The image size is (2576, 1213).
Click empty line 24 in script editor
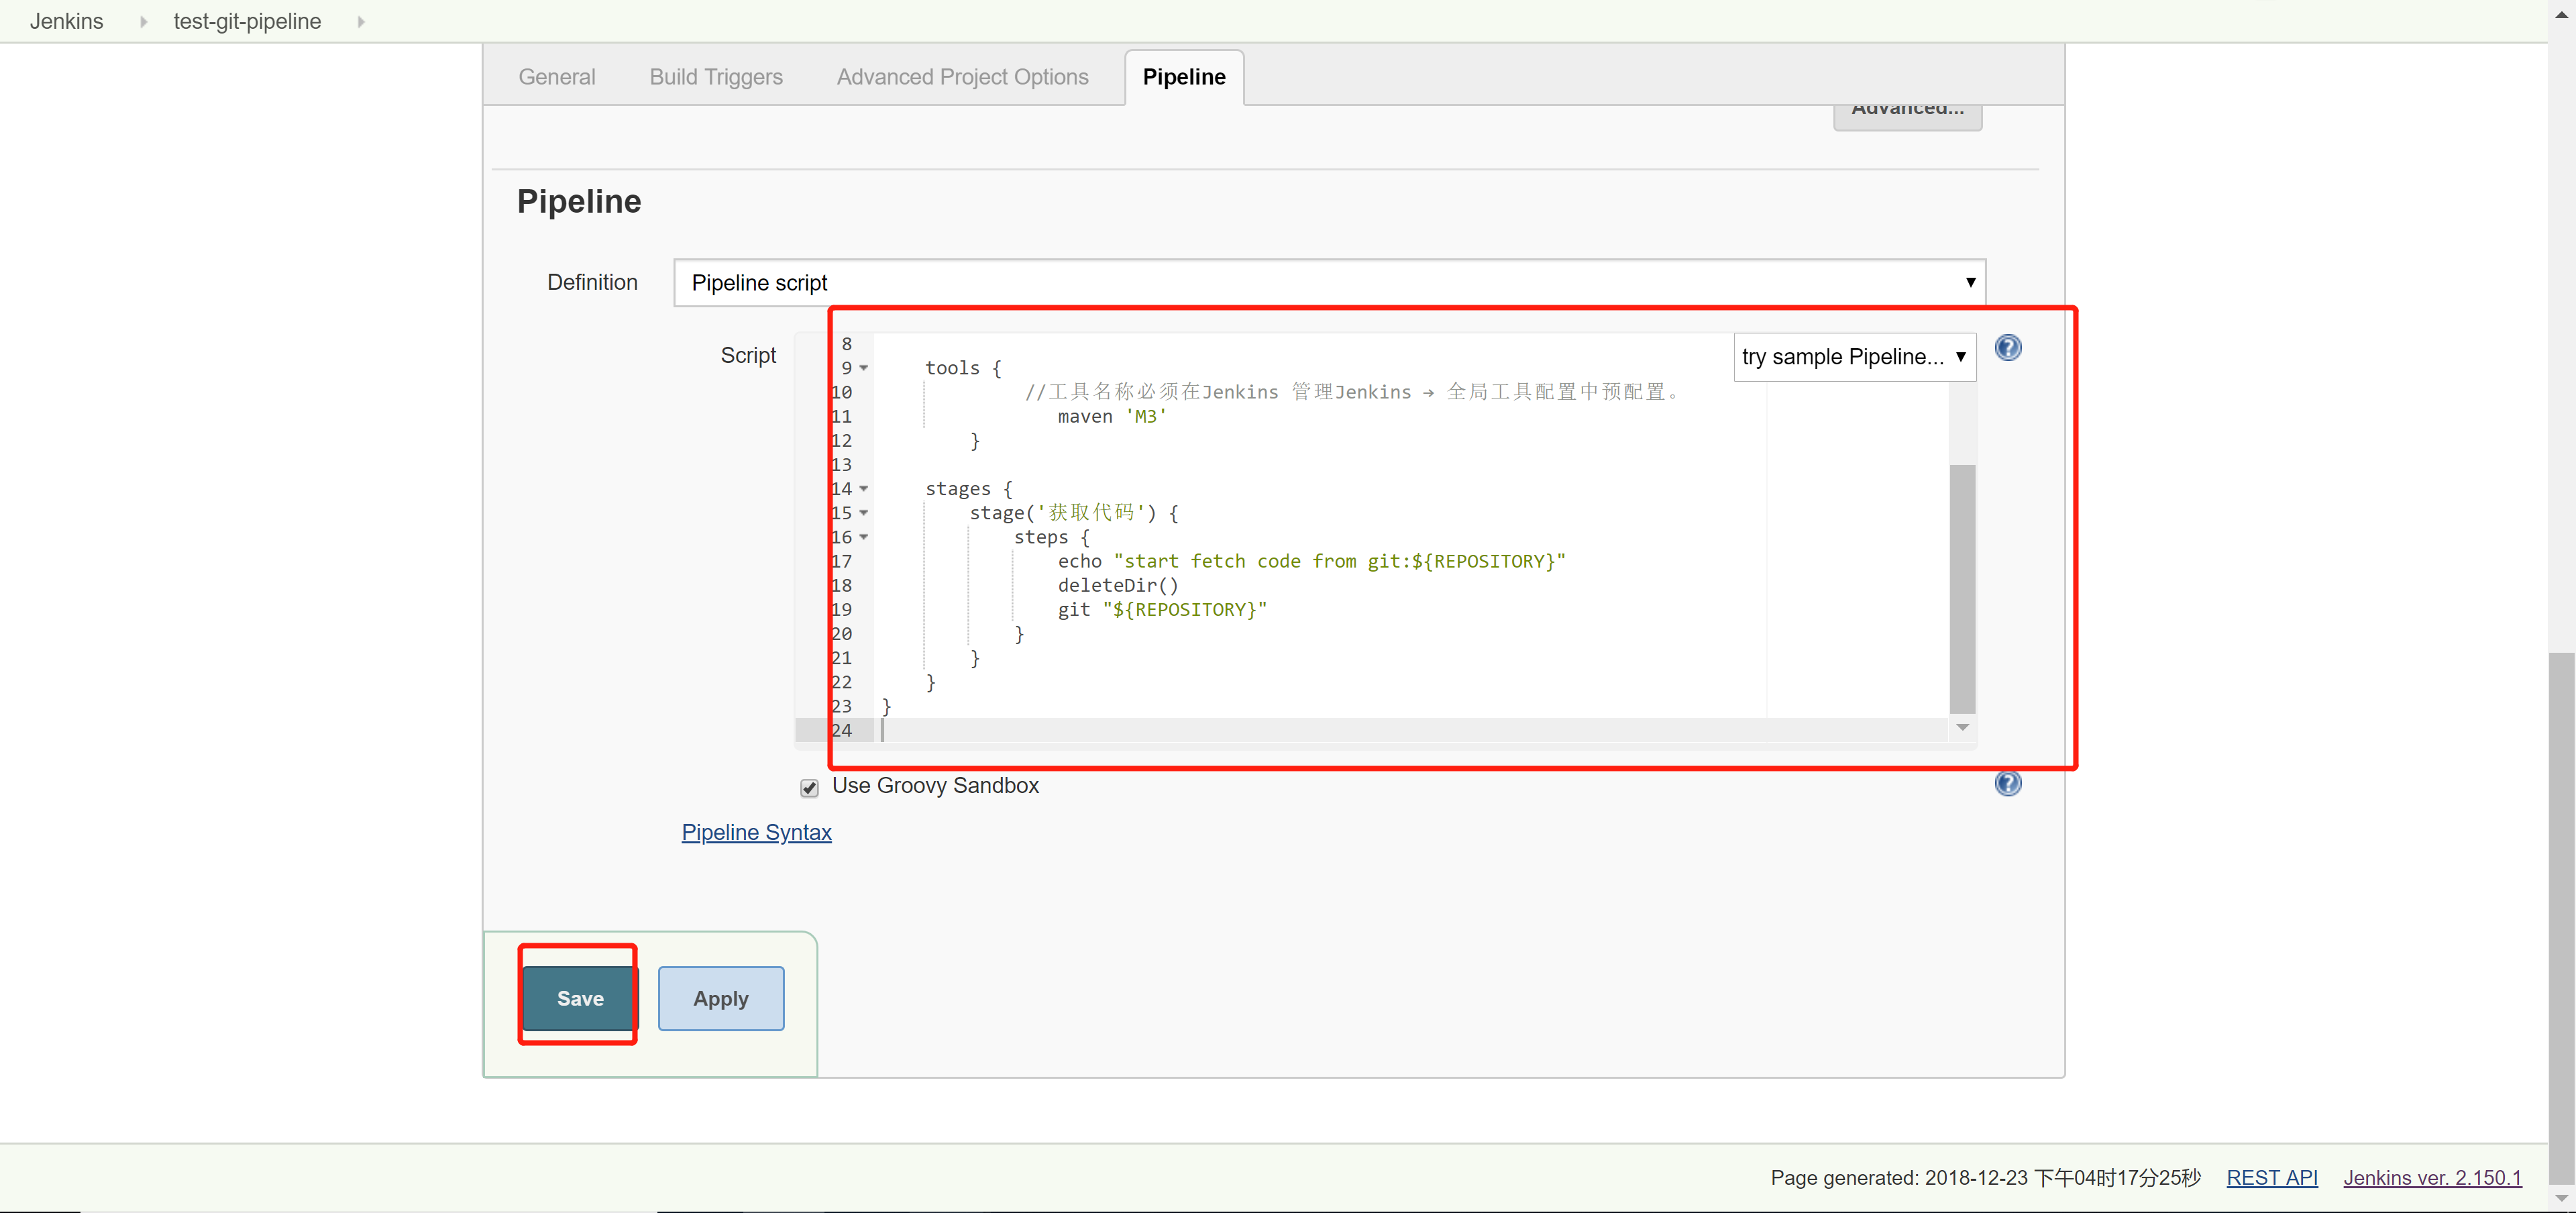click(x=1300, y=731)
